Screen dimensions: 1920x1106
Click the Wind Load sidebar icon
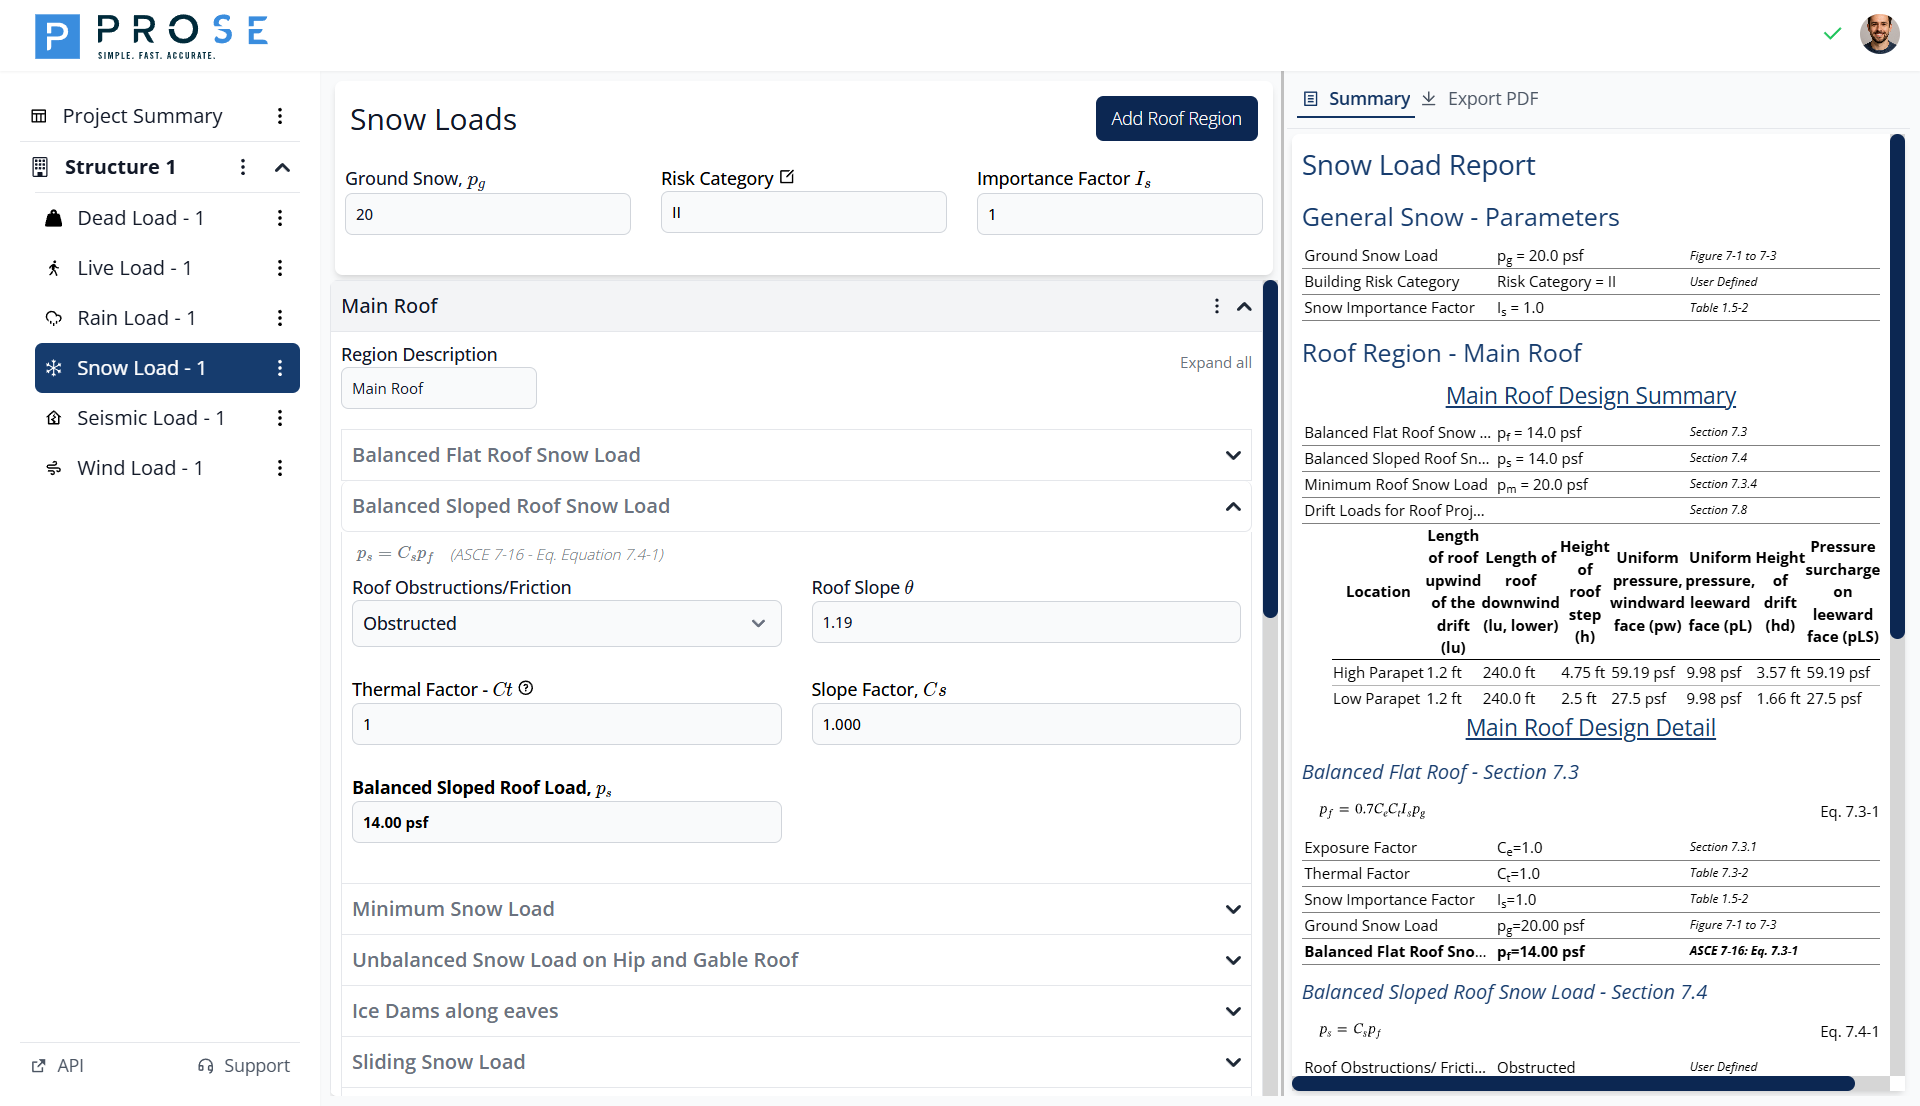pos(54,468)
